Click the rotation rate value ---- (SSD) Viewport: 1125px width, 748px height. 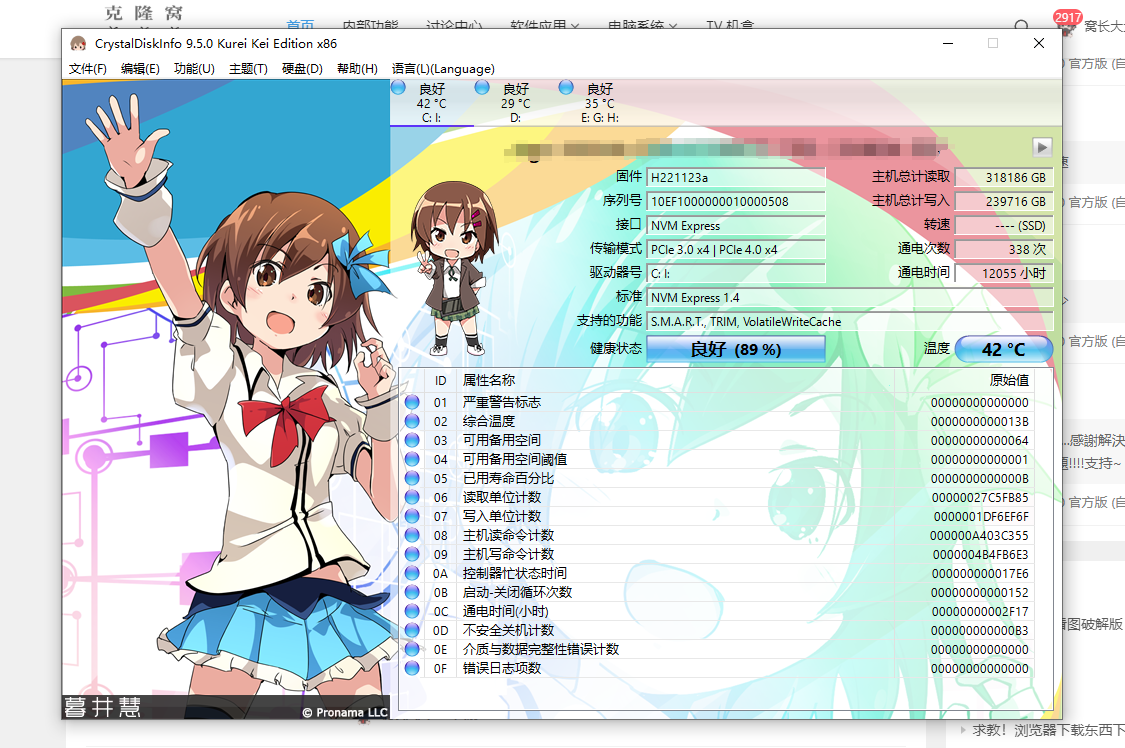[x=1004, y=226]
